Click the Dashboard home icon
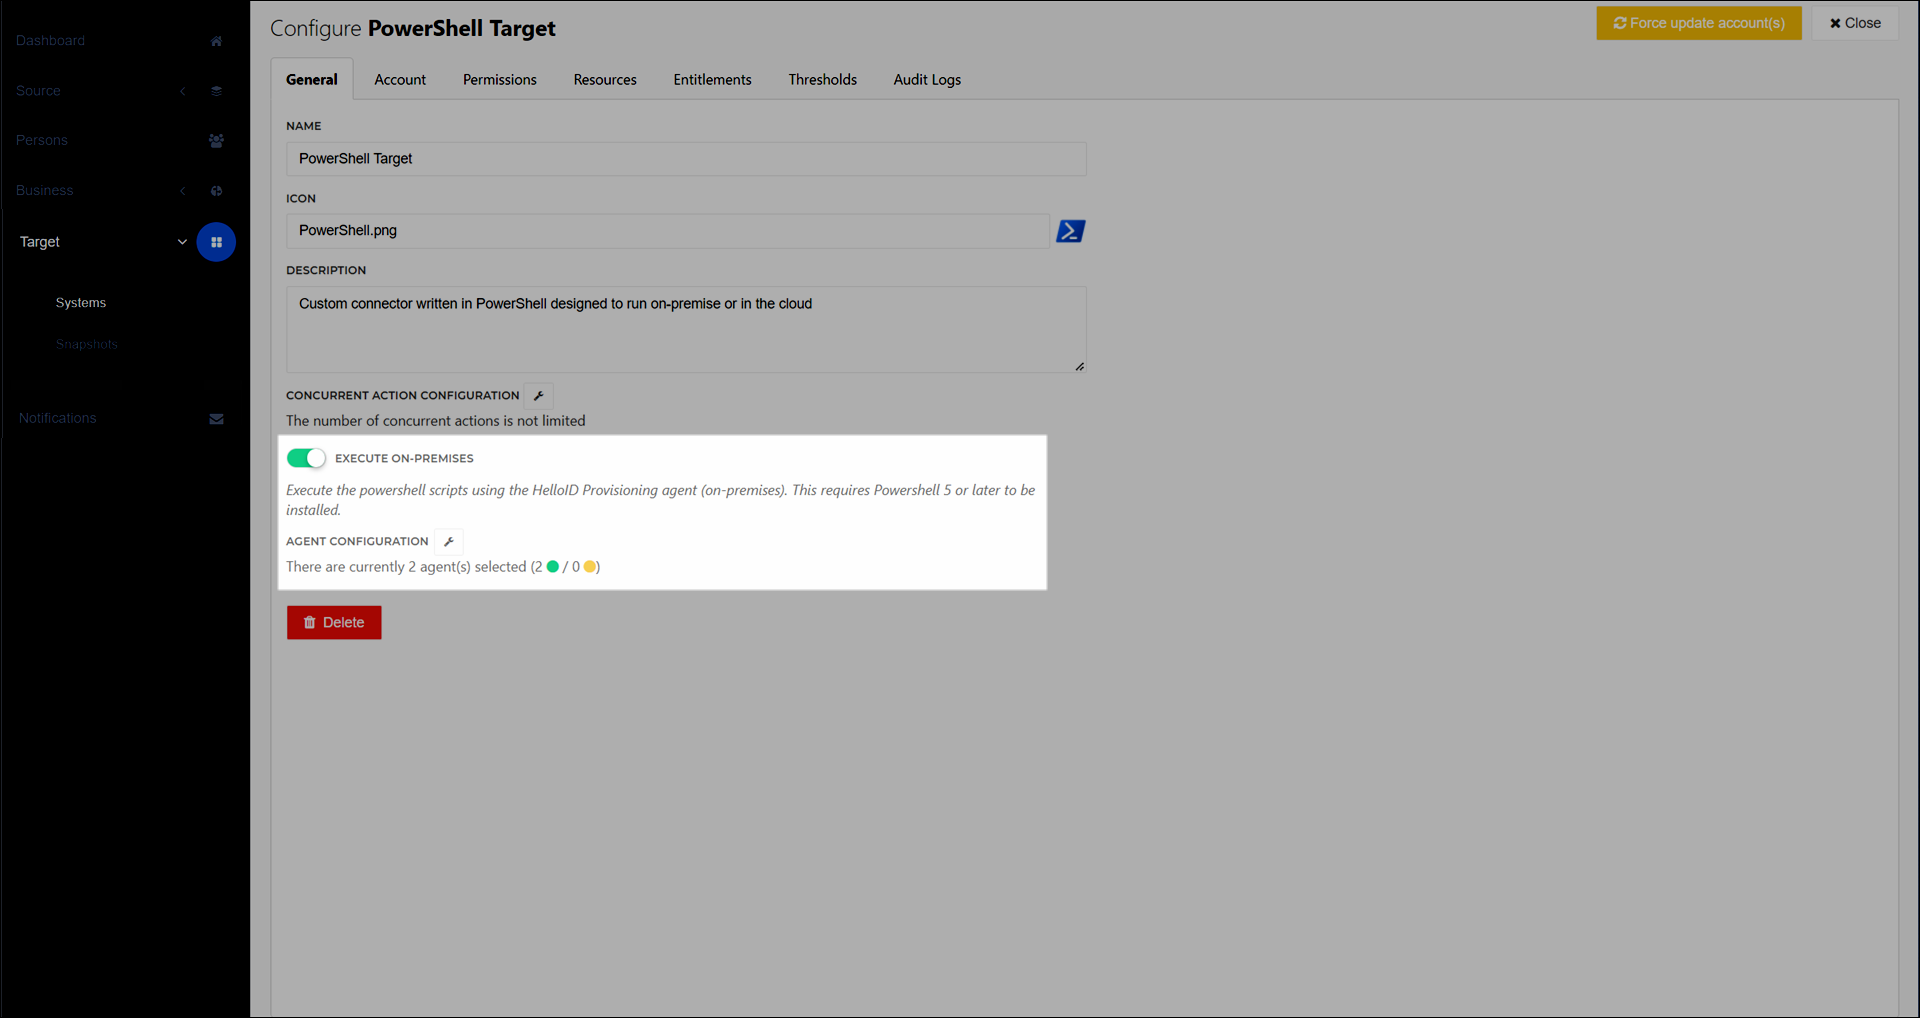The image size is (1920, 1019). pyautogui.click(x=216, y=41)
